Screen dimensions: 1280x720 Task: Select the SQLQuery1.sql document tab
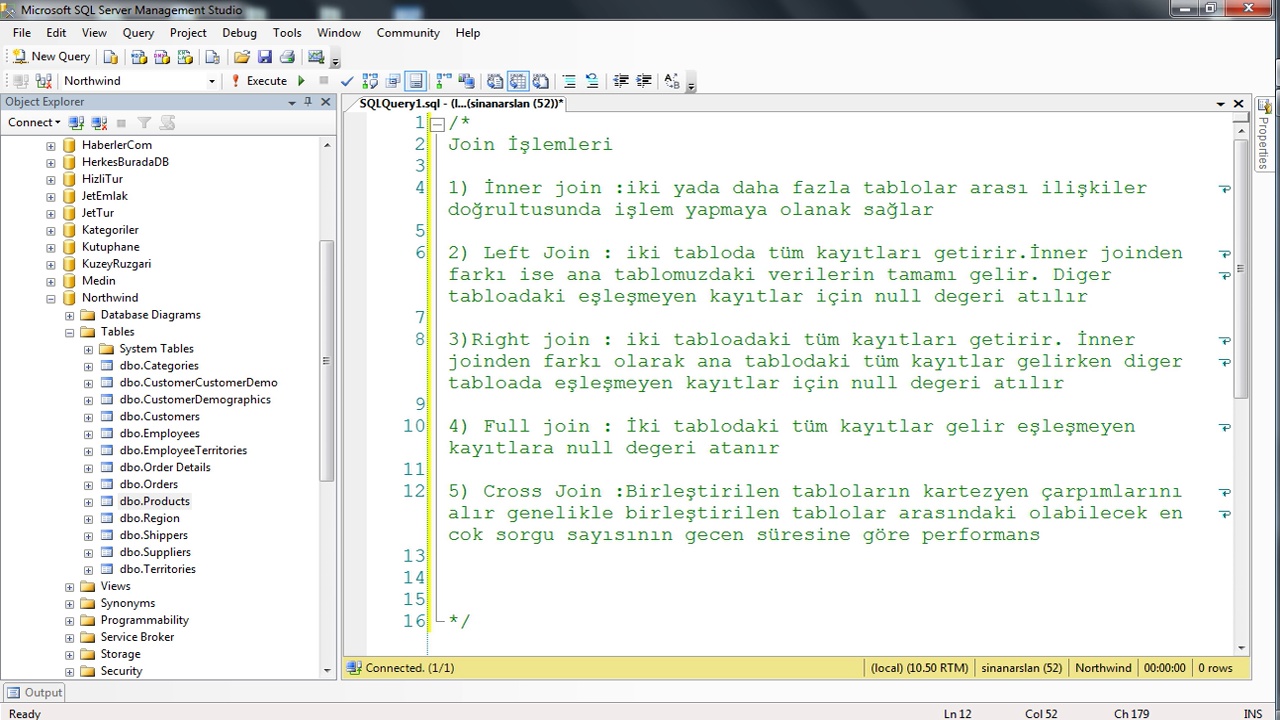tap(461, 104)
